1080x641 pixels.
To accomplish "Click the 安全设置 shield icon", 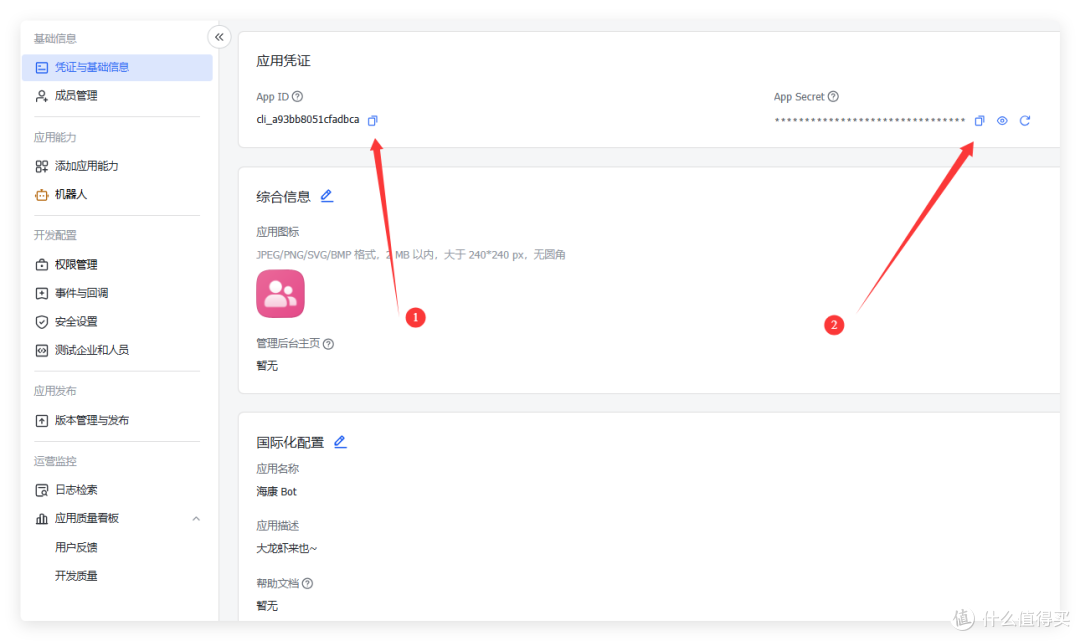I will pyautogui.click(x=41, y=322).
